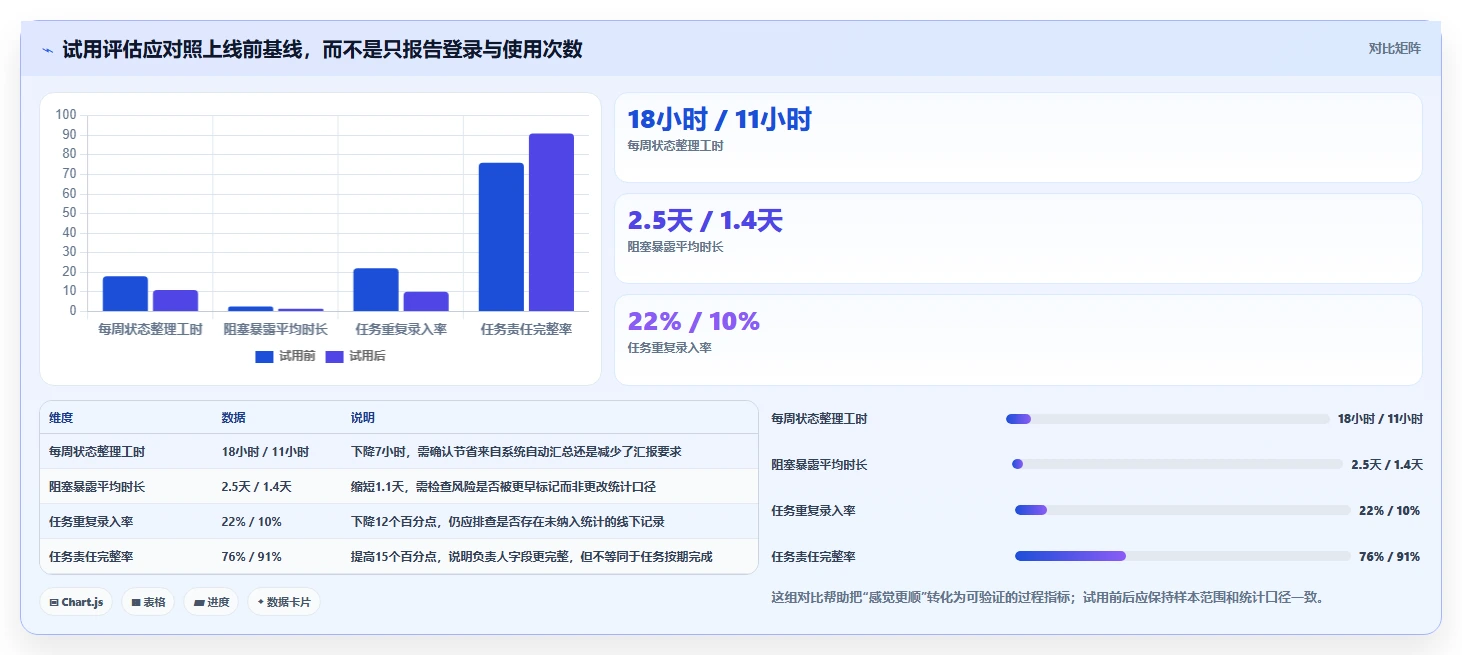Viewport: 1462px width, 655px height.
Task: Click the 数据卡片 tag chip
Action: pos(284,602)
